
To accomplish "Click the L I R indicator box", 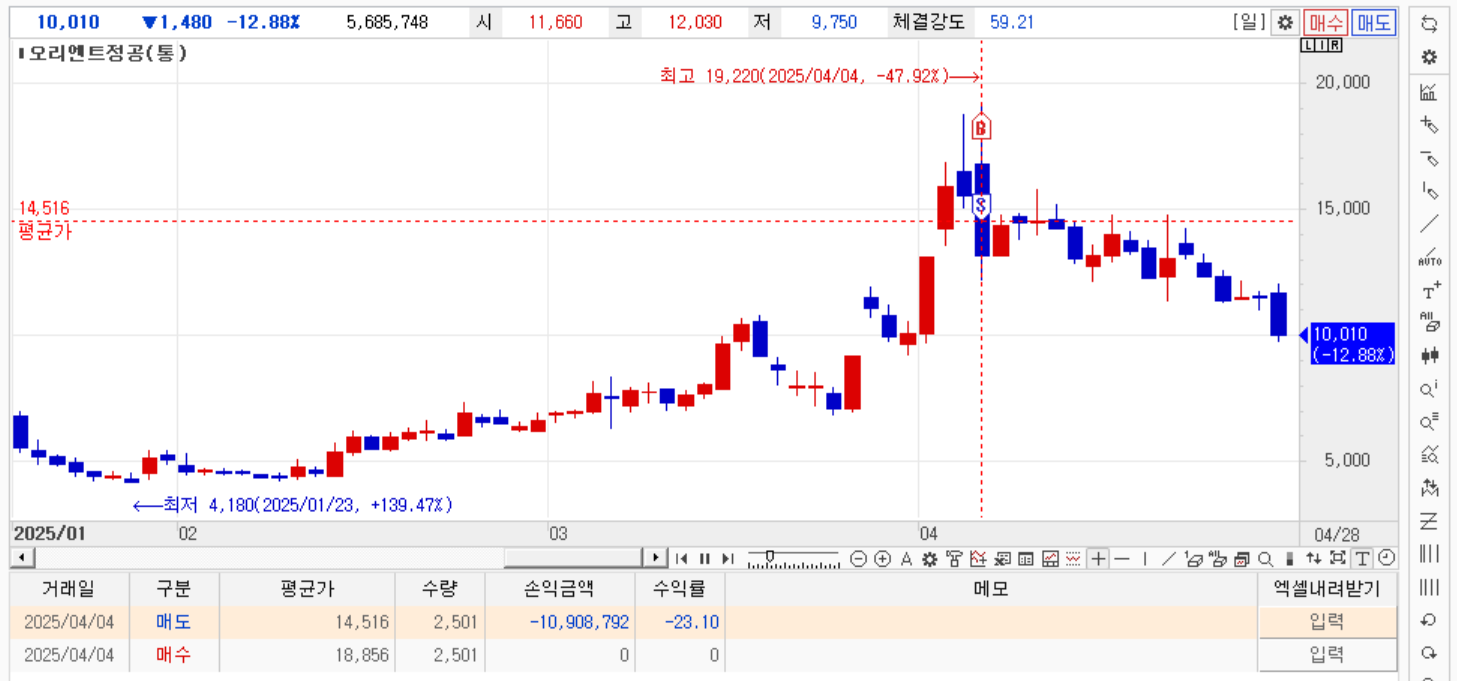I will click(x=1321, y=45).
